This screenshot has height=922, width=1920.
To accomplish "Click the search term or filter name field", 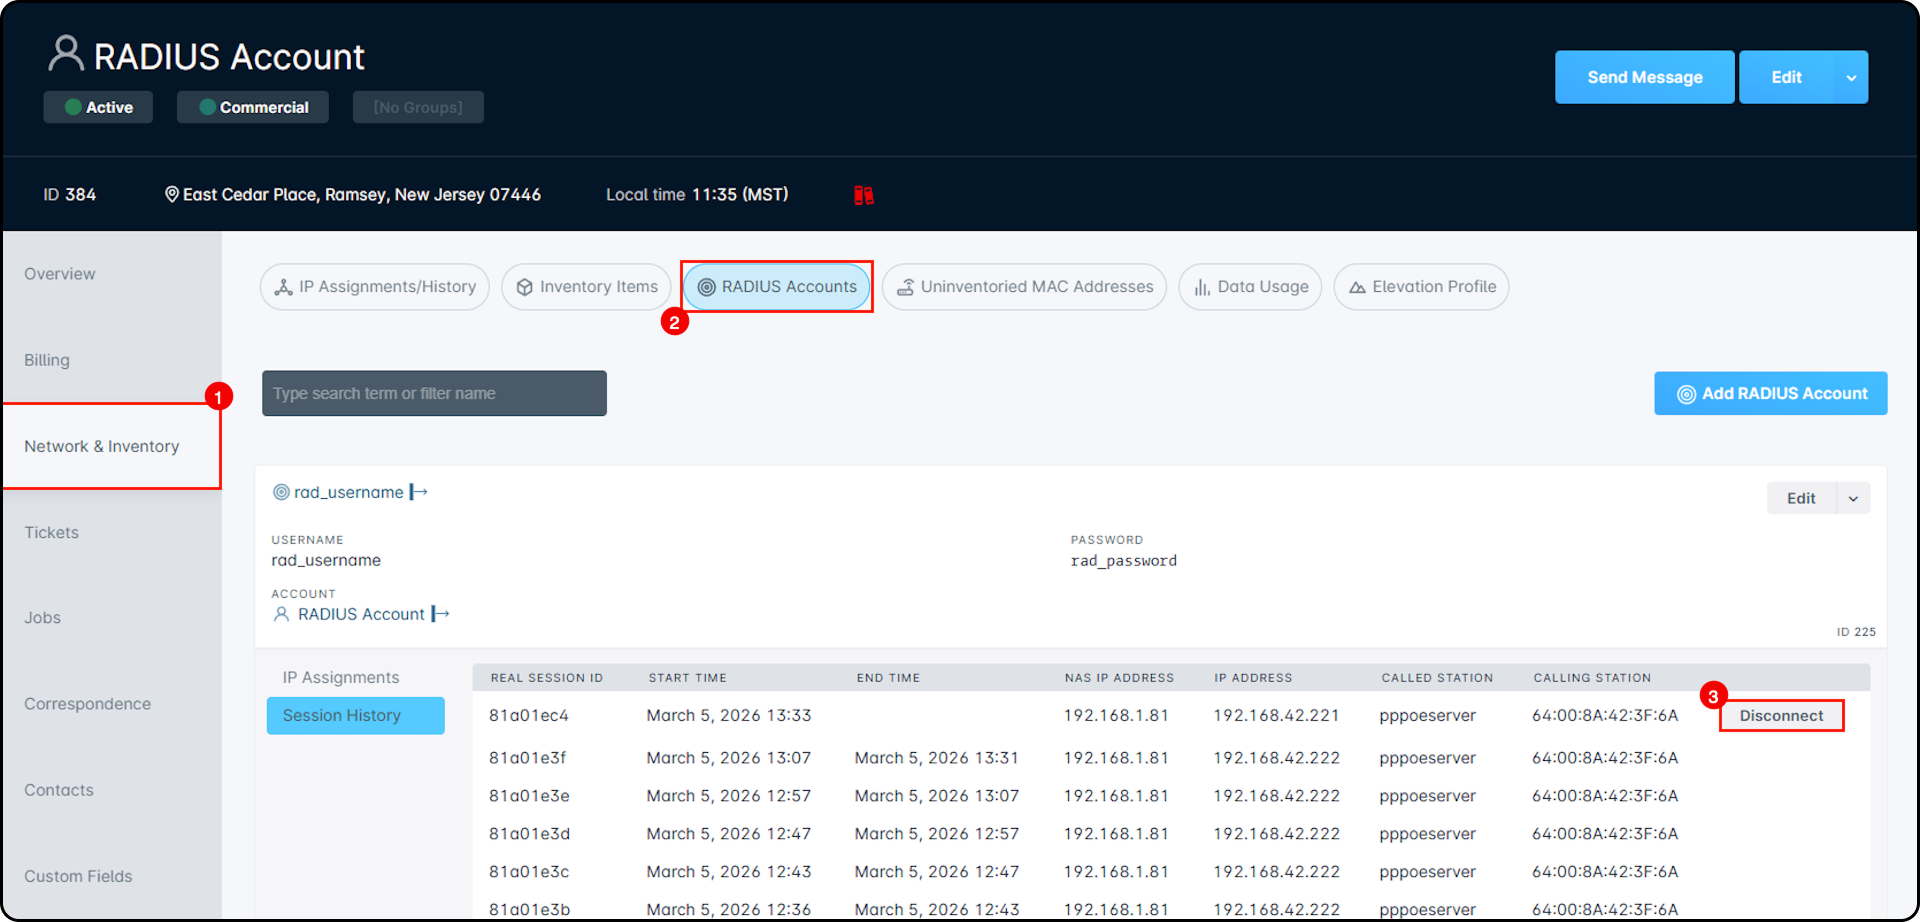I will pyautogui.click(x=434, y=394).
